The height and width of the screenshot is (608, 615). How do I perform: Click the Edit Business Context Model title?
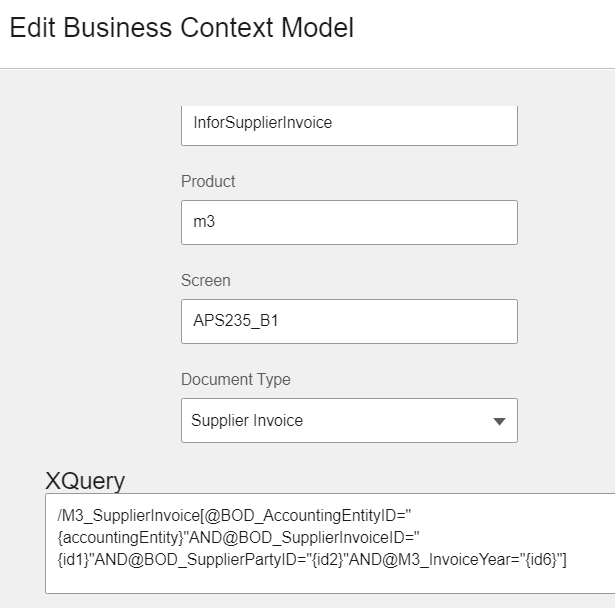[181, 28]
